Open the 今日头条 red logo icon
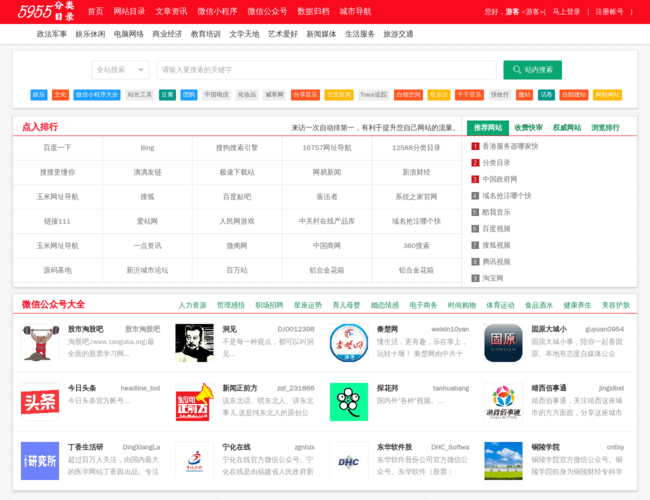 40,402
